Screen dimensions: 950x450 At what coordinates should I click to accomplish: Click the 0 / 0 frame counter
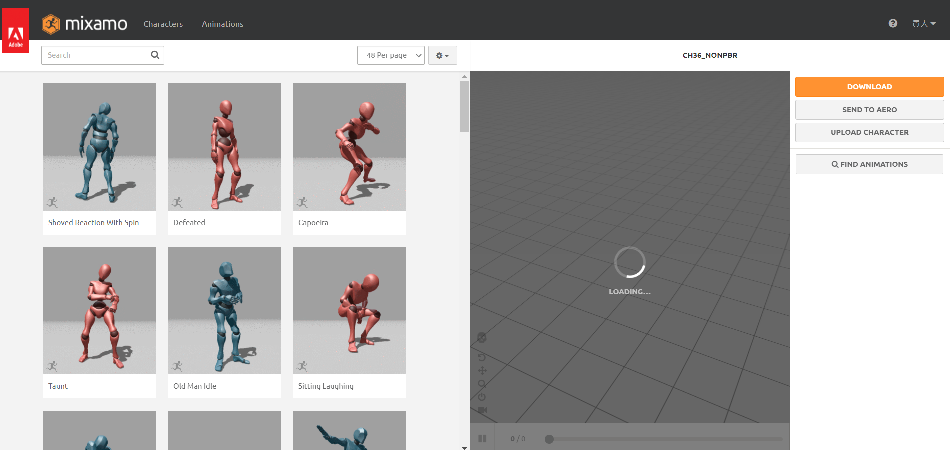click(518, 439)
